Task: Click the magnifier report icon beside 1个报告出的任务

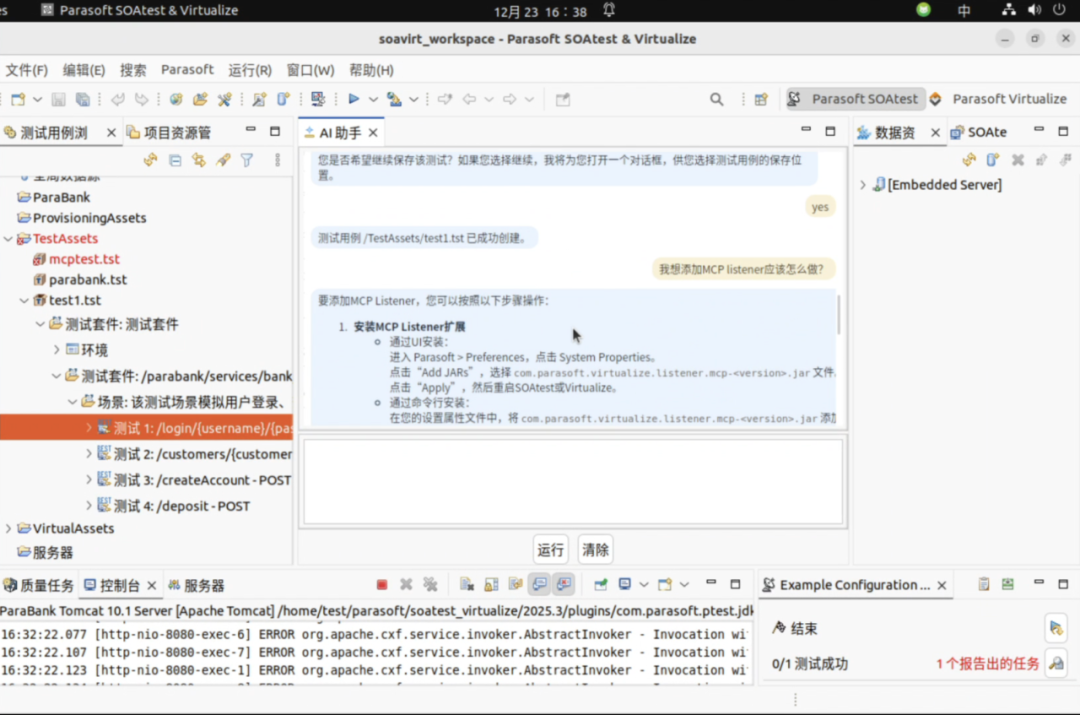Action: (x=1056, y=664)
